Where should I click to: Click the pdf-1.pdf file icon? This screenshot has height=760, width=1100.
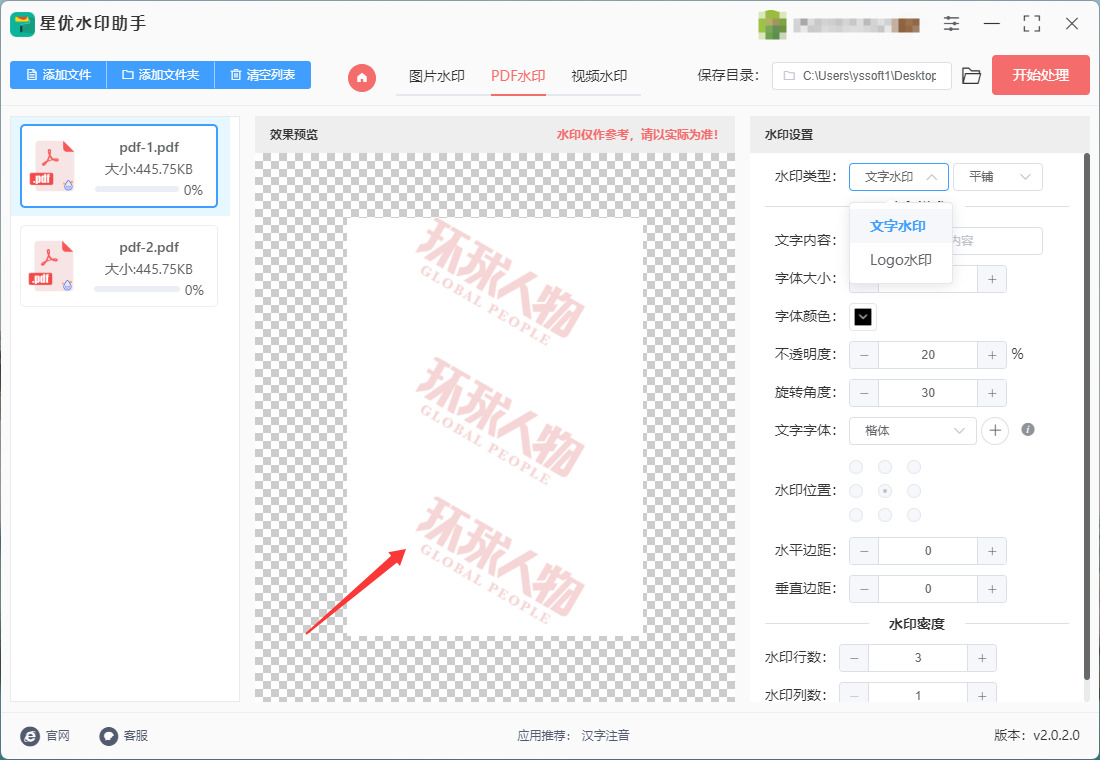52,166
